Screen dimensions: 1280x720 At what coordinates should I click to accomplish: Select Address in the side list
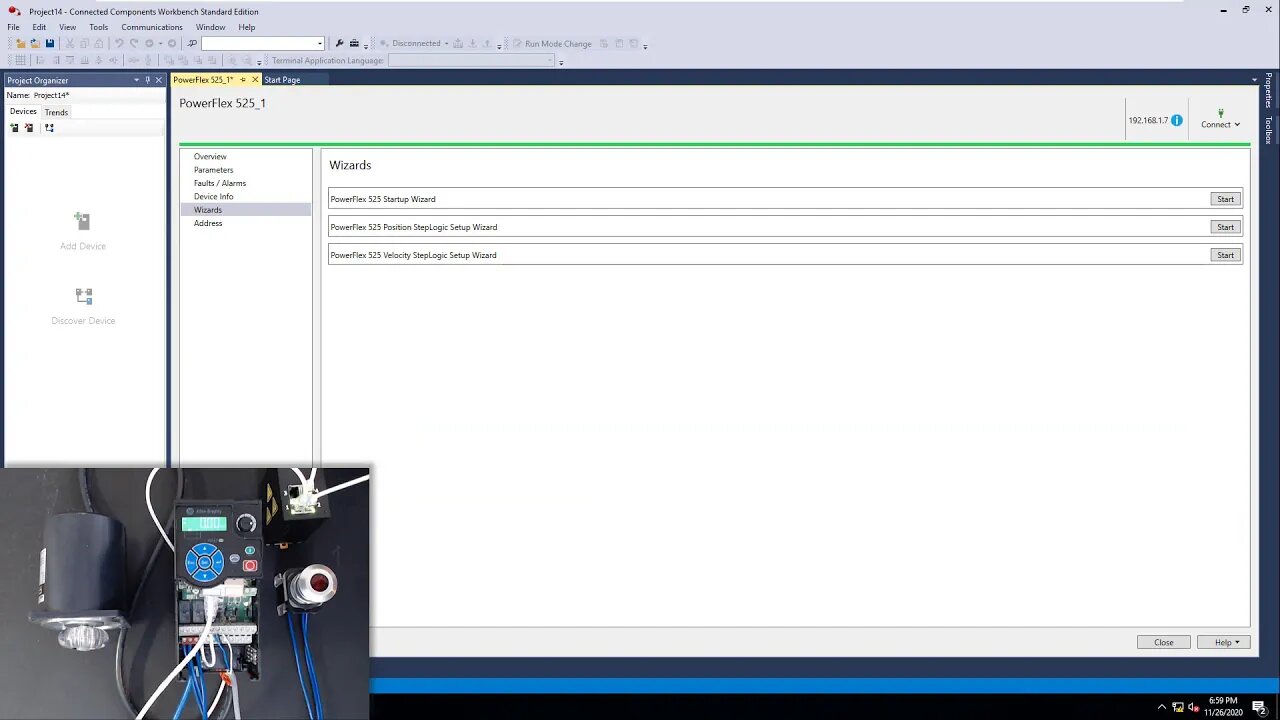pos(208,223)
